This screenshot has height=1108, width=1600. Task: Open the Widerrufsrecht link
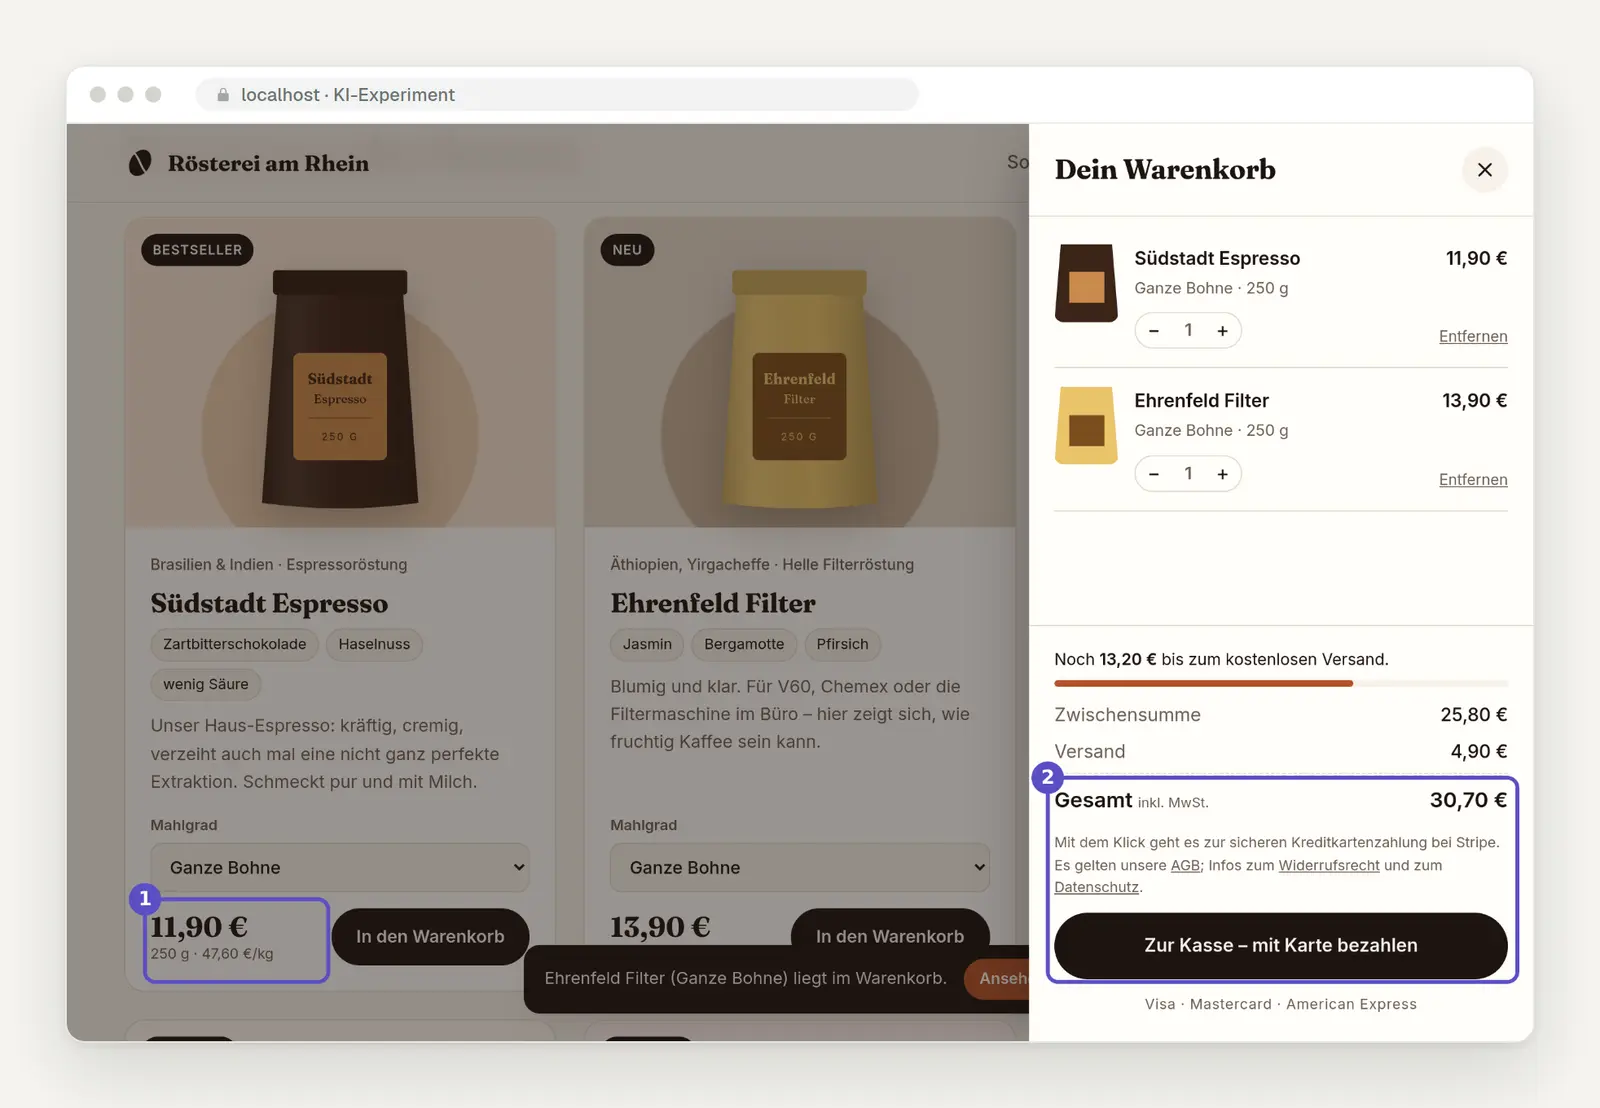coord(1328,865)
